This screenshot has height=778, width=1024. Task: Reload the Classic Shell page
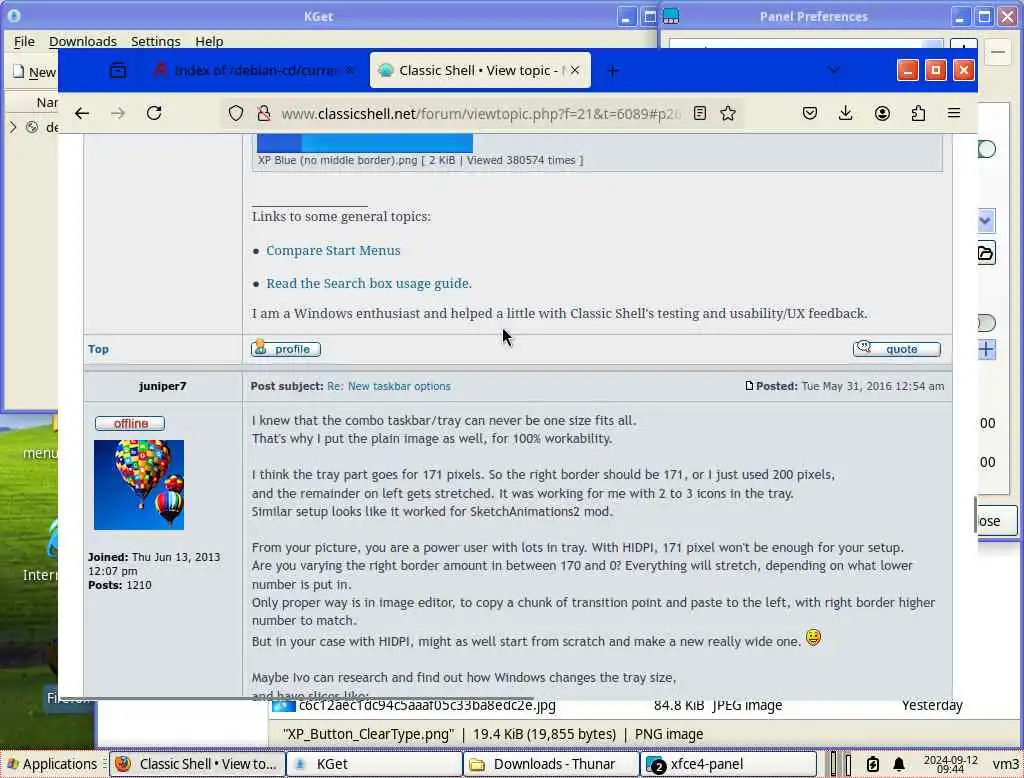154,114
